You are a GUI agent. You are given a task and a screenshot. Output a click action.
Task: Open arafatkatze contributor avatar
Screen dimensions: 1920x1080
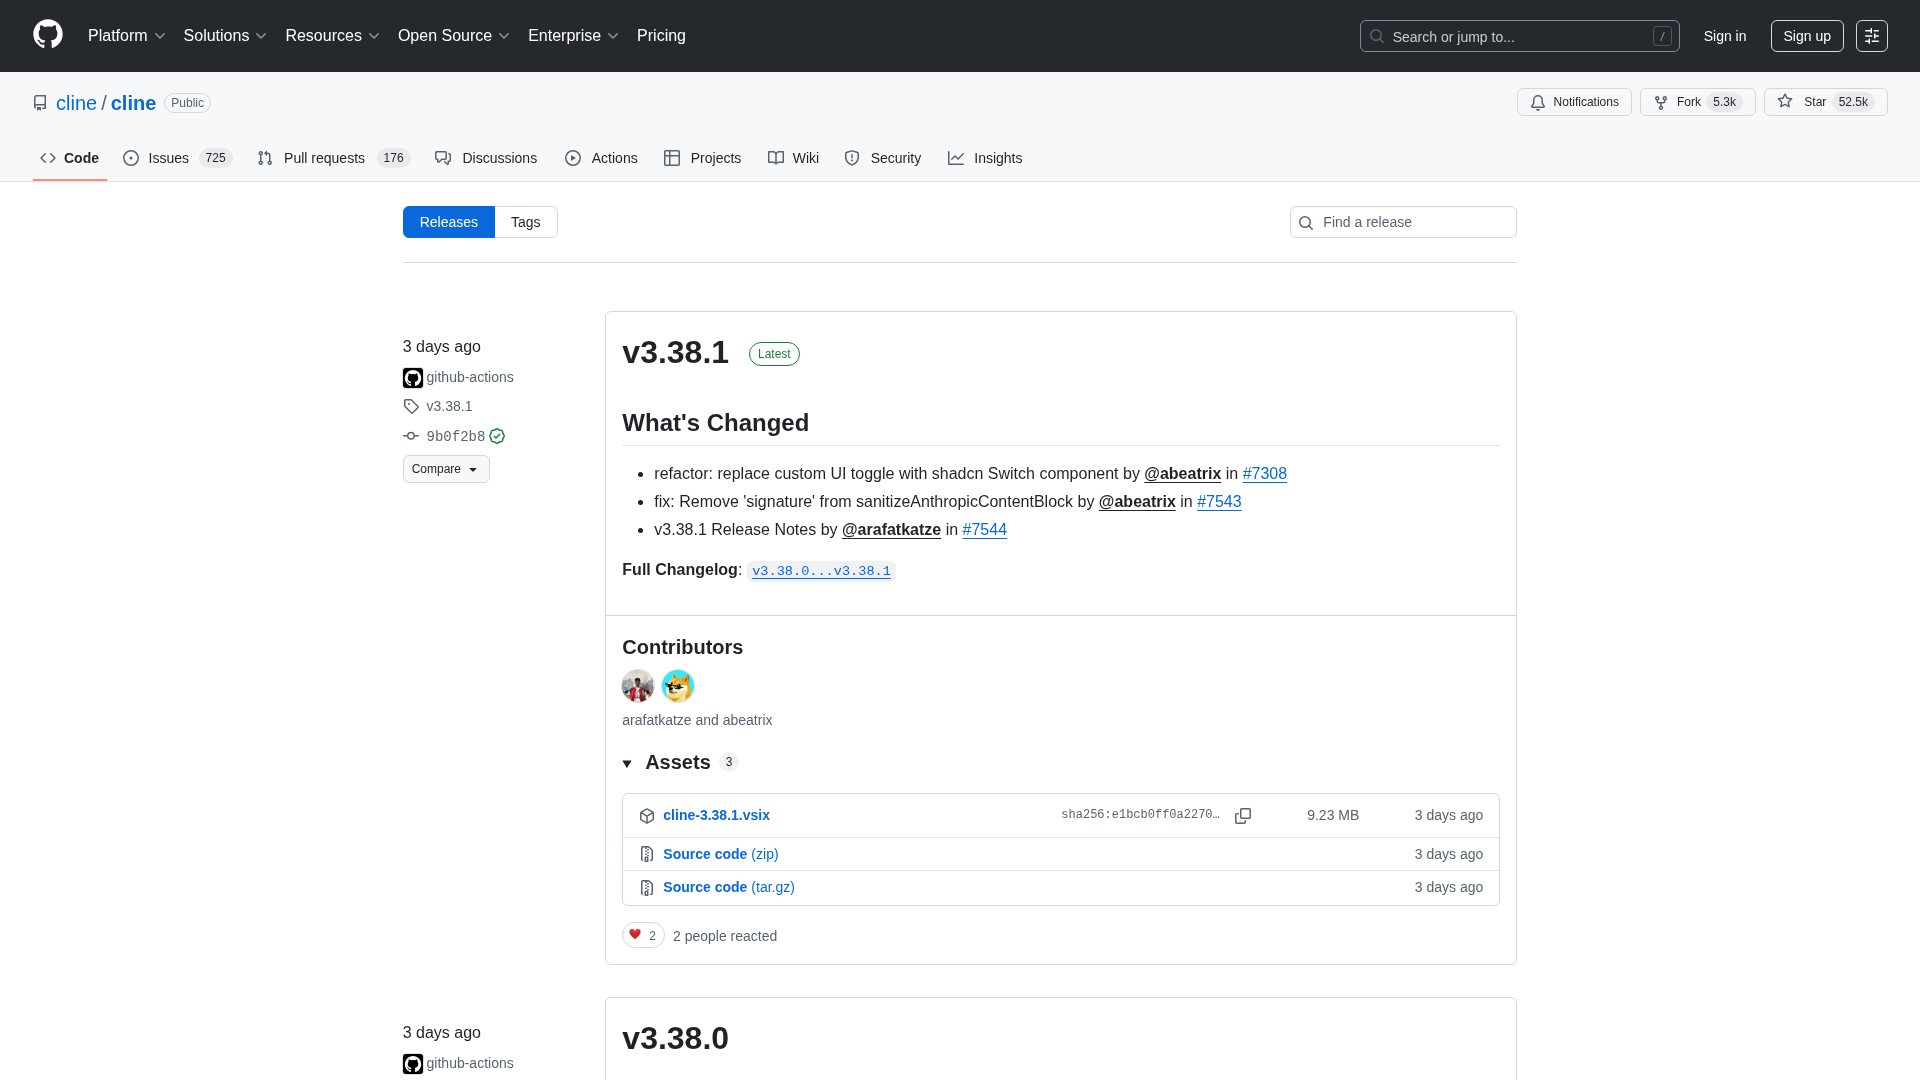(637, 686)
